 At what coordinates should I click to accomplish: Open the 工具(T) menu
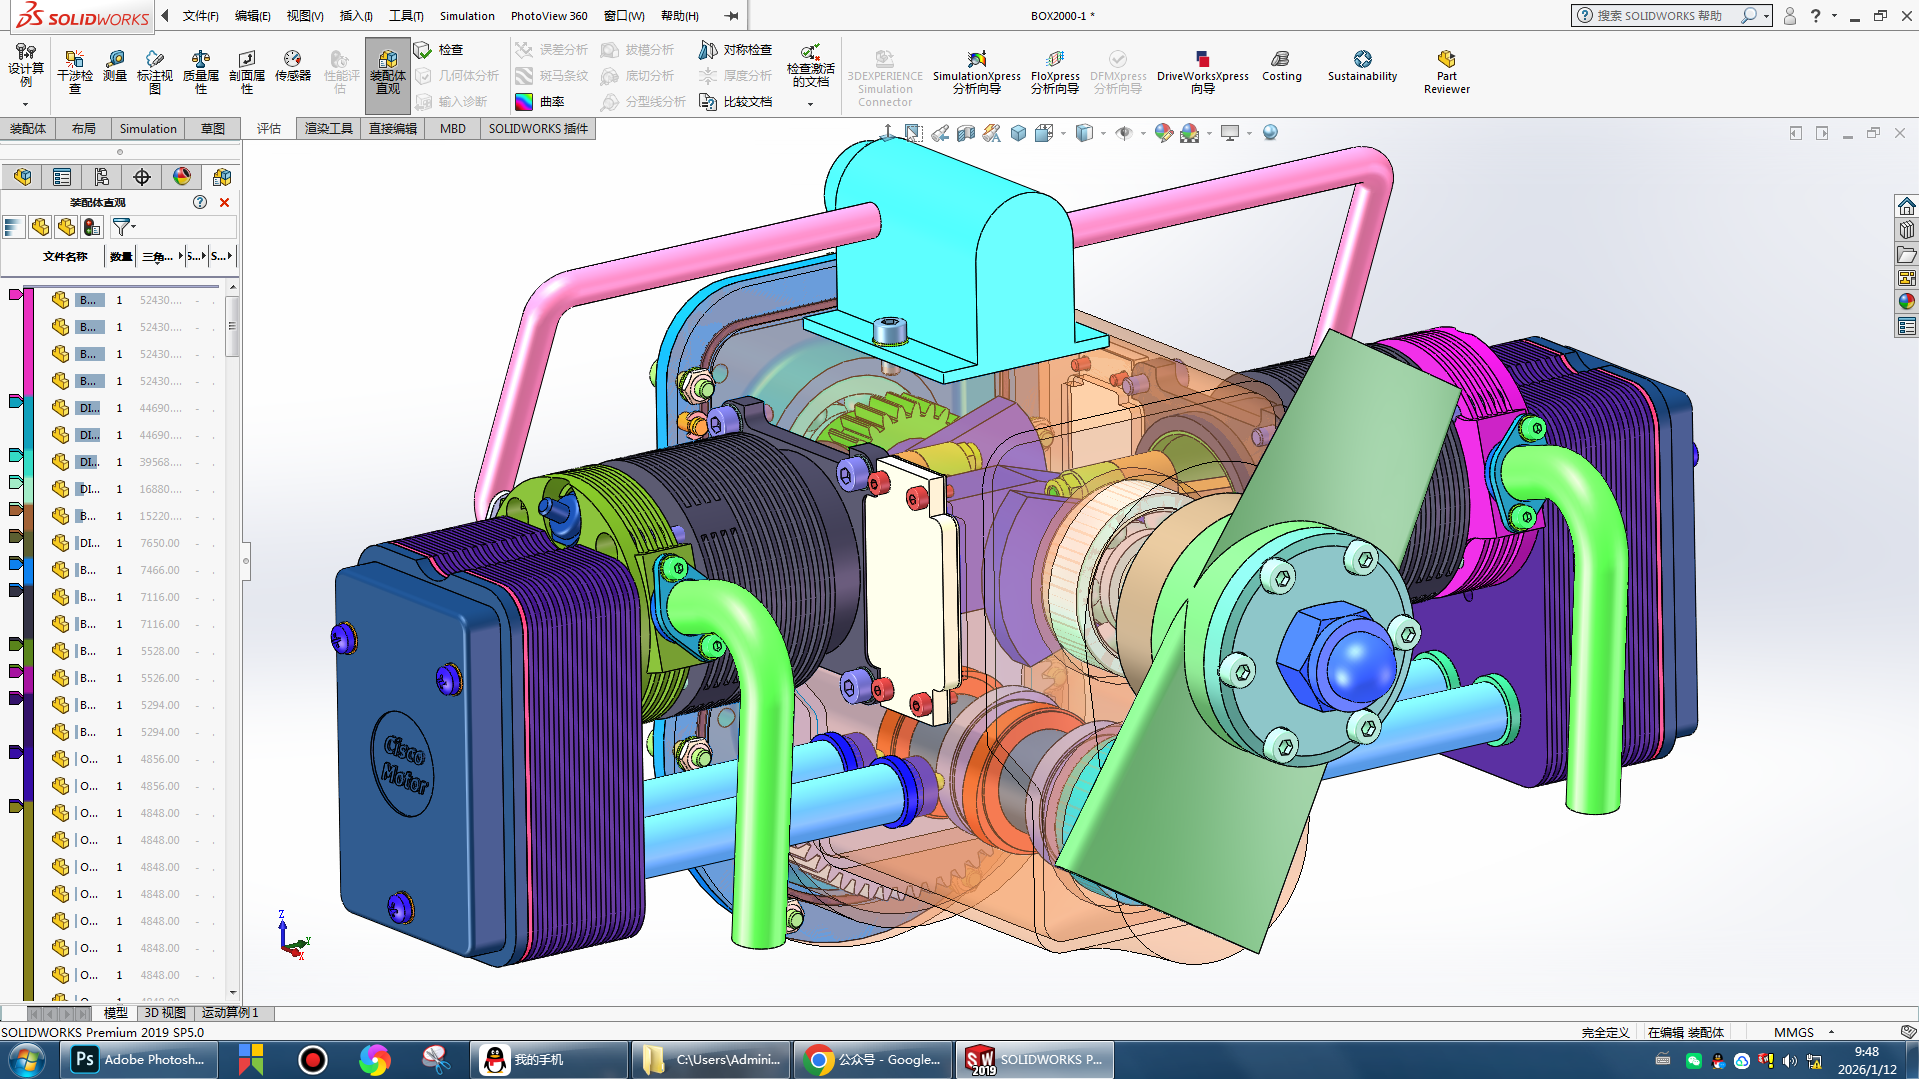click(x=406, y=16)
